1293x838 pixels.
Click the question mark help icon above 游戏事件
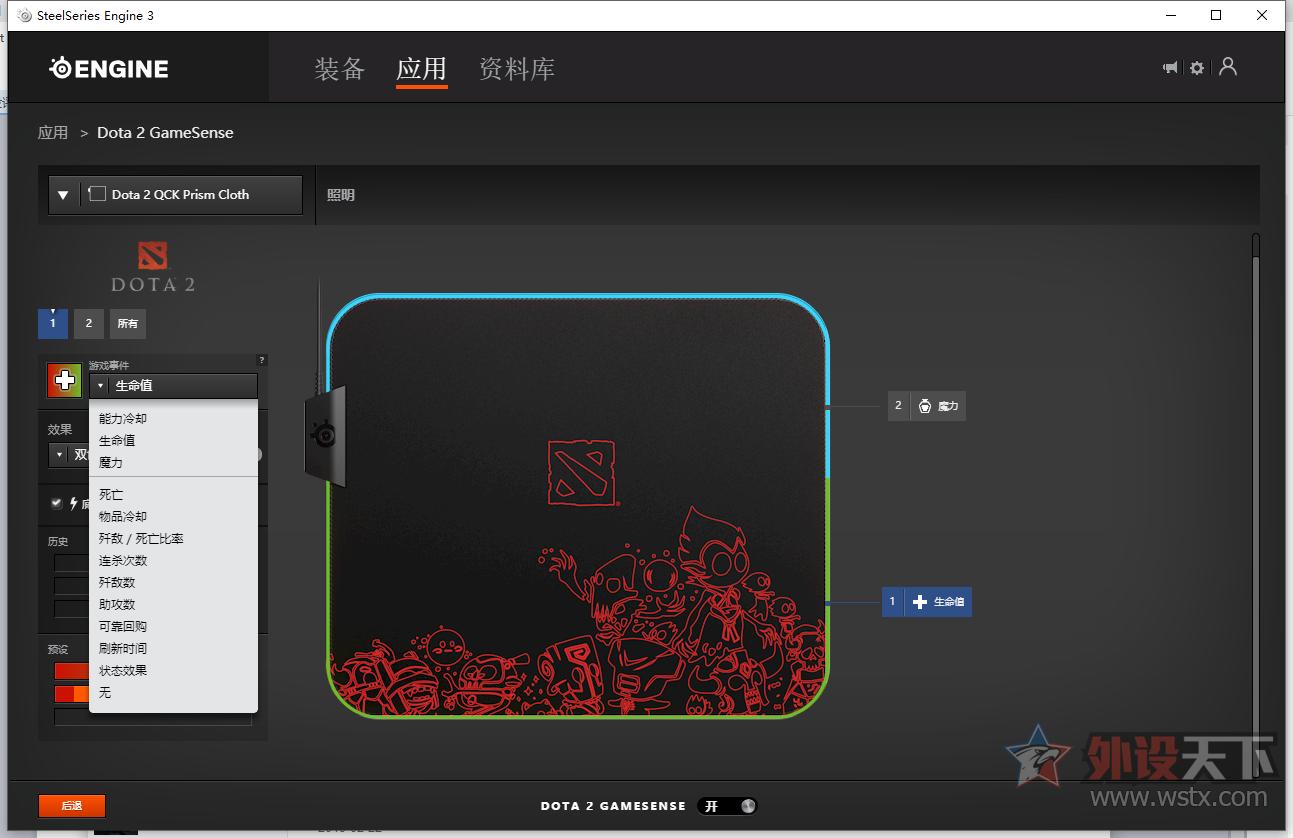coord(261,360)
